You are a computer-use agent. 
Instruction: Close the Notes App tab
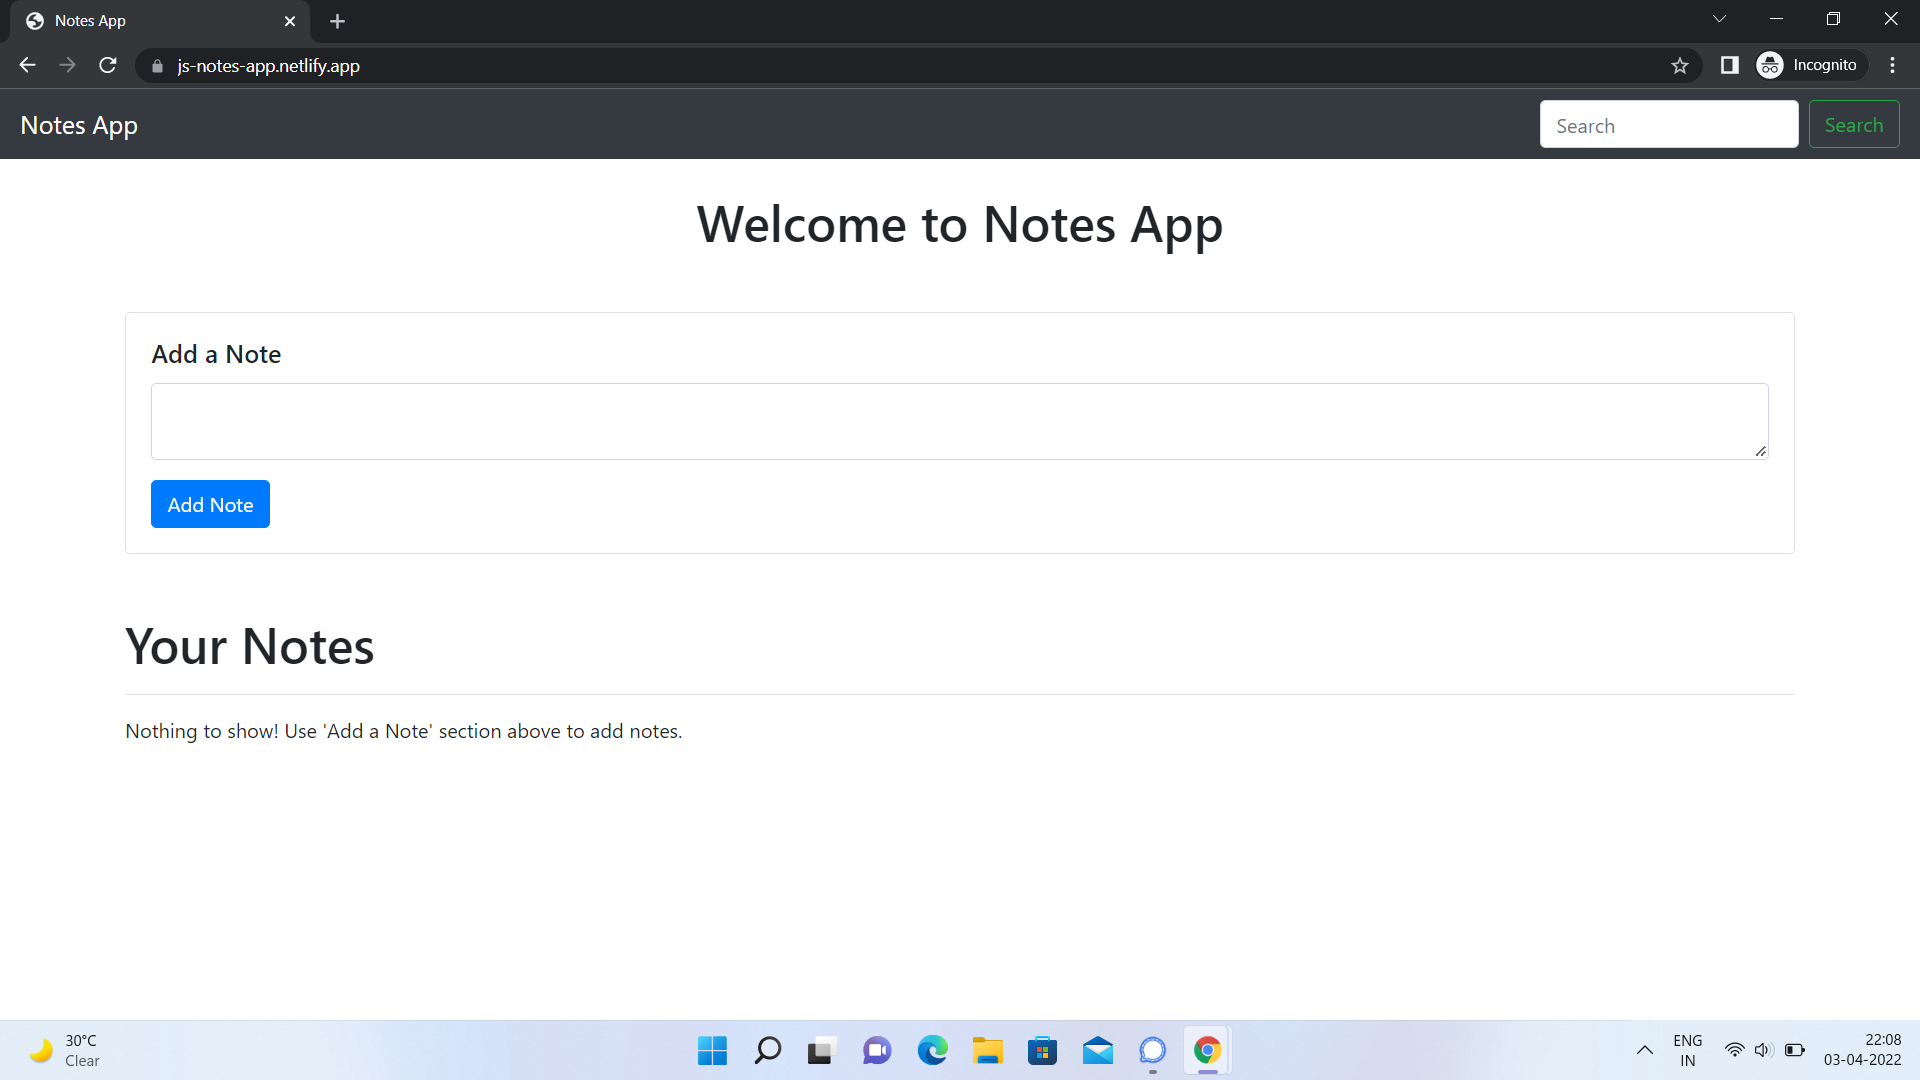290,21
